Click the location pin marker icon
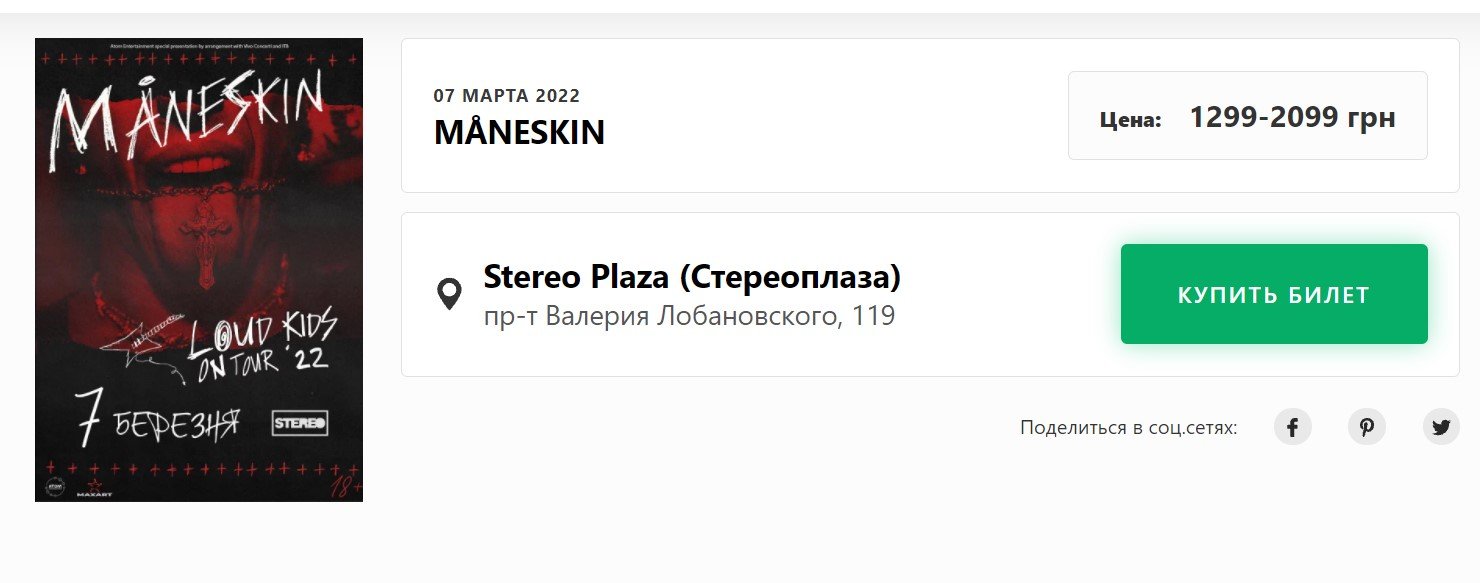This screenshot has height=583, width=1480. (x=451, y=294)
